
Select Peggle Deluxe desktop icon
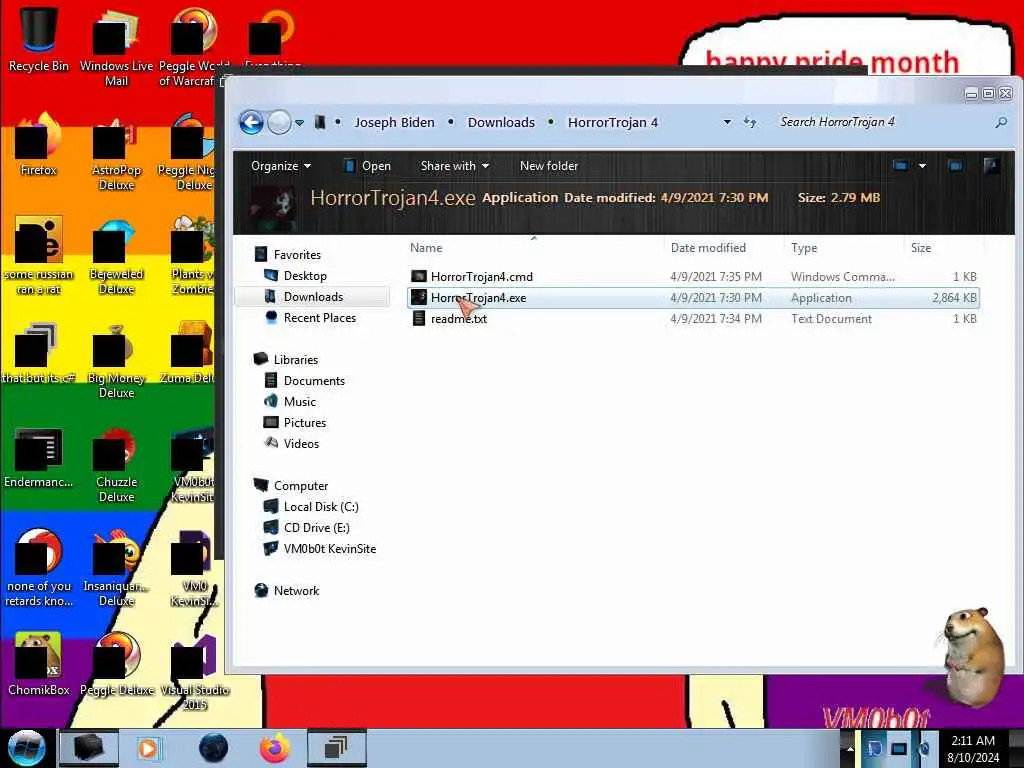[x=116, y=664]
